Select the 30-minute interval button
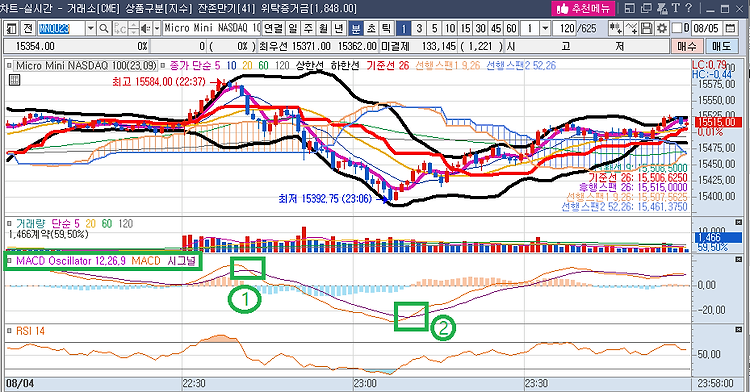The image size is (750, 392). tap(481, 29)
